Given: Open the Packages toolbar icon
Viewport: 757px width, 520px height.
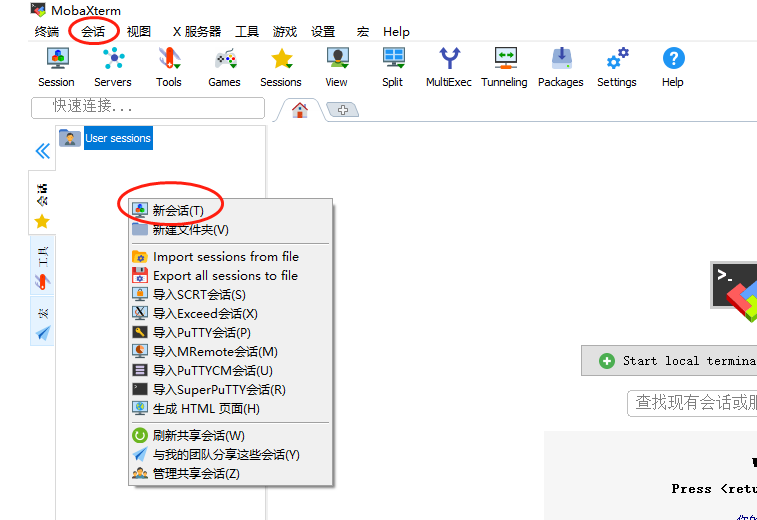Looking at the screenshot, I should click(x=561, y=67).
